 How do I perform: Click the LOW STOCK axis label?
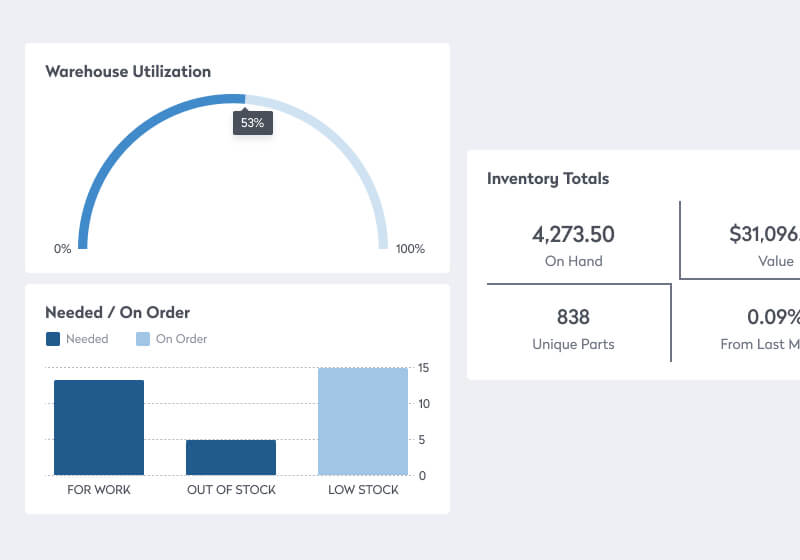click(363, 490)
